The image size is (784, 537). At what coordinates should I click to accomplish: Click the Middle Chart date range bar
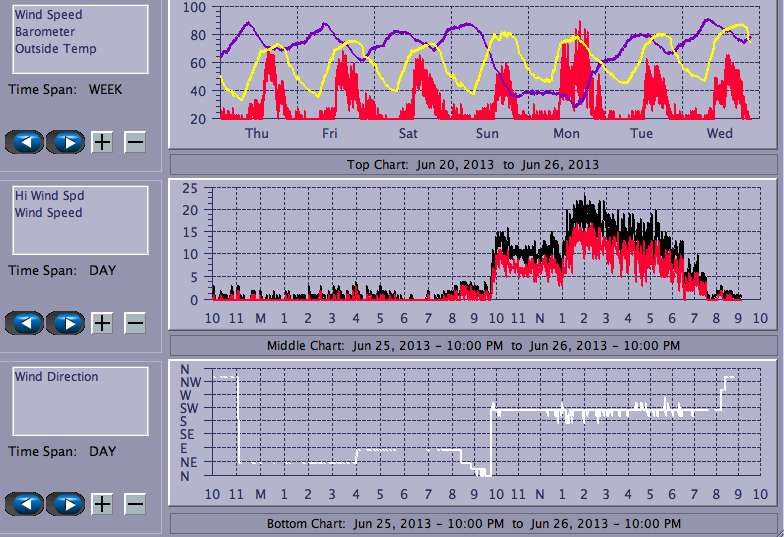[x=473, y=345]
